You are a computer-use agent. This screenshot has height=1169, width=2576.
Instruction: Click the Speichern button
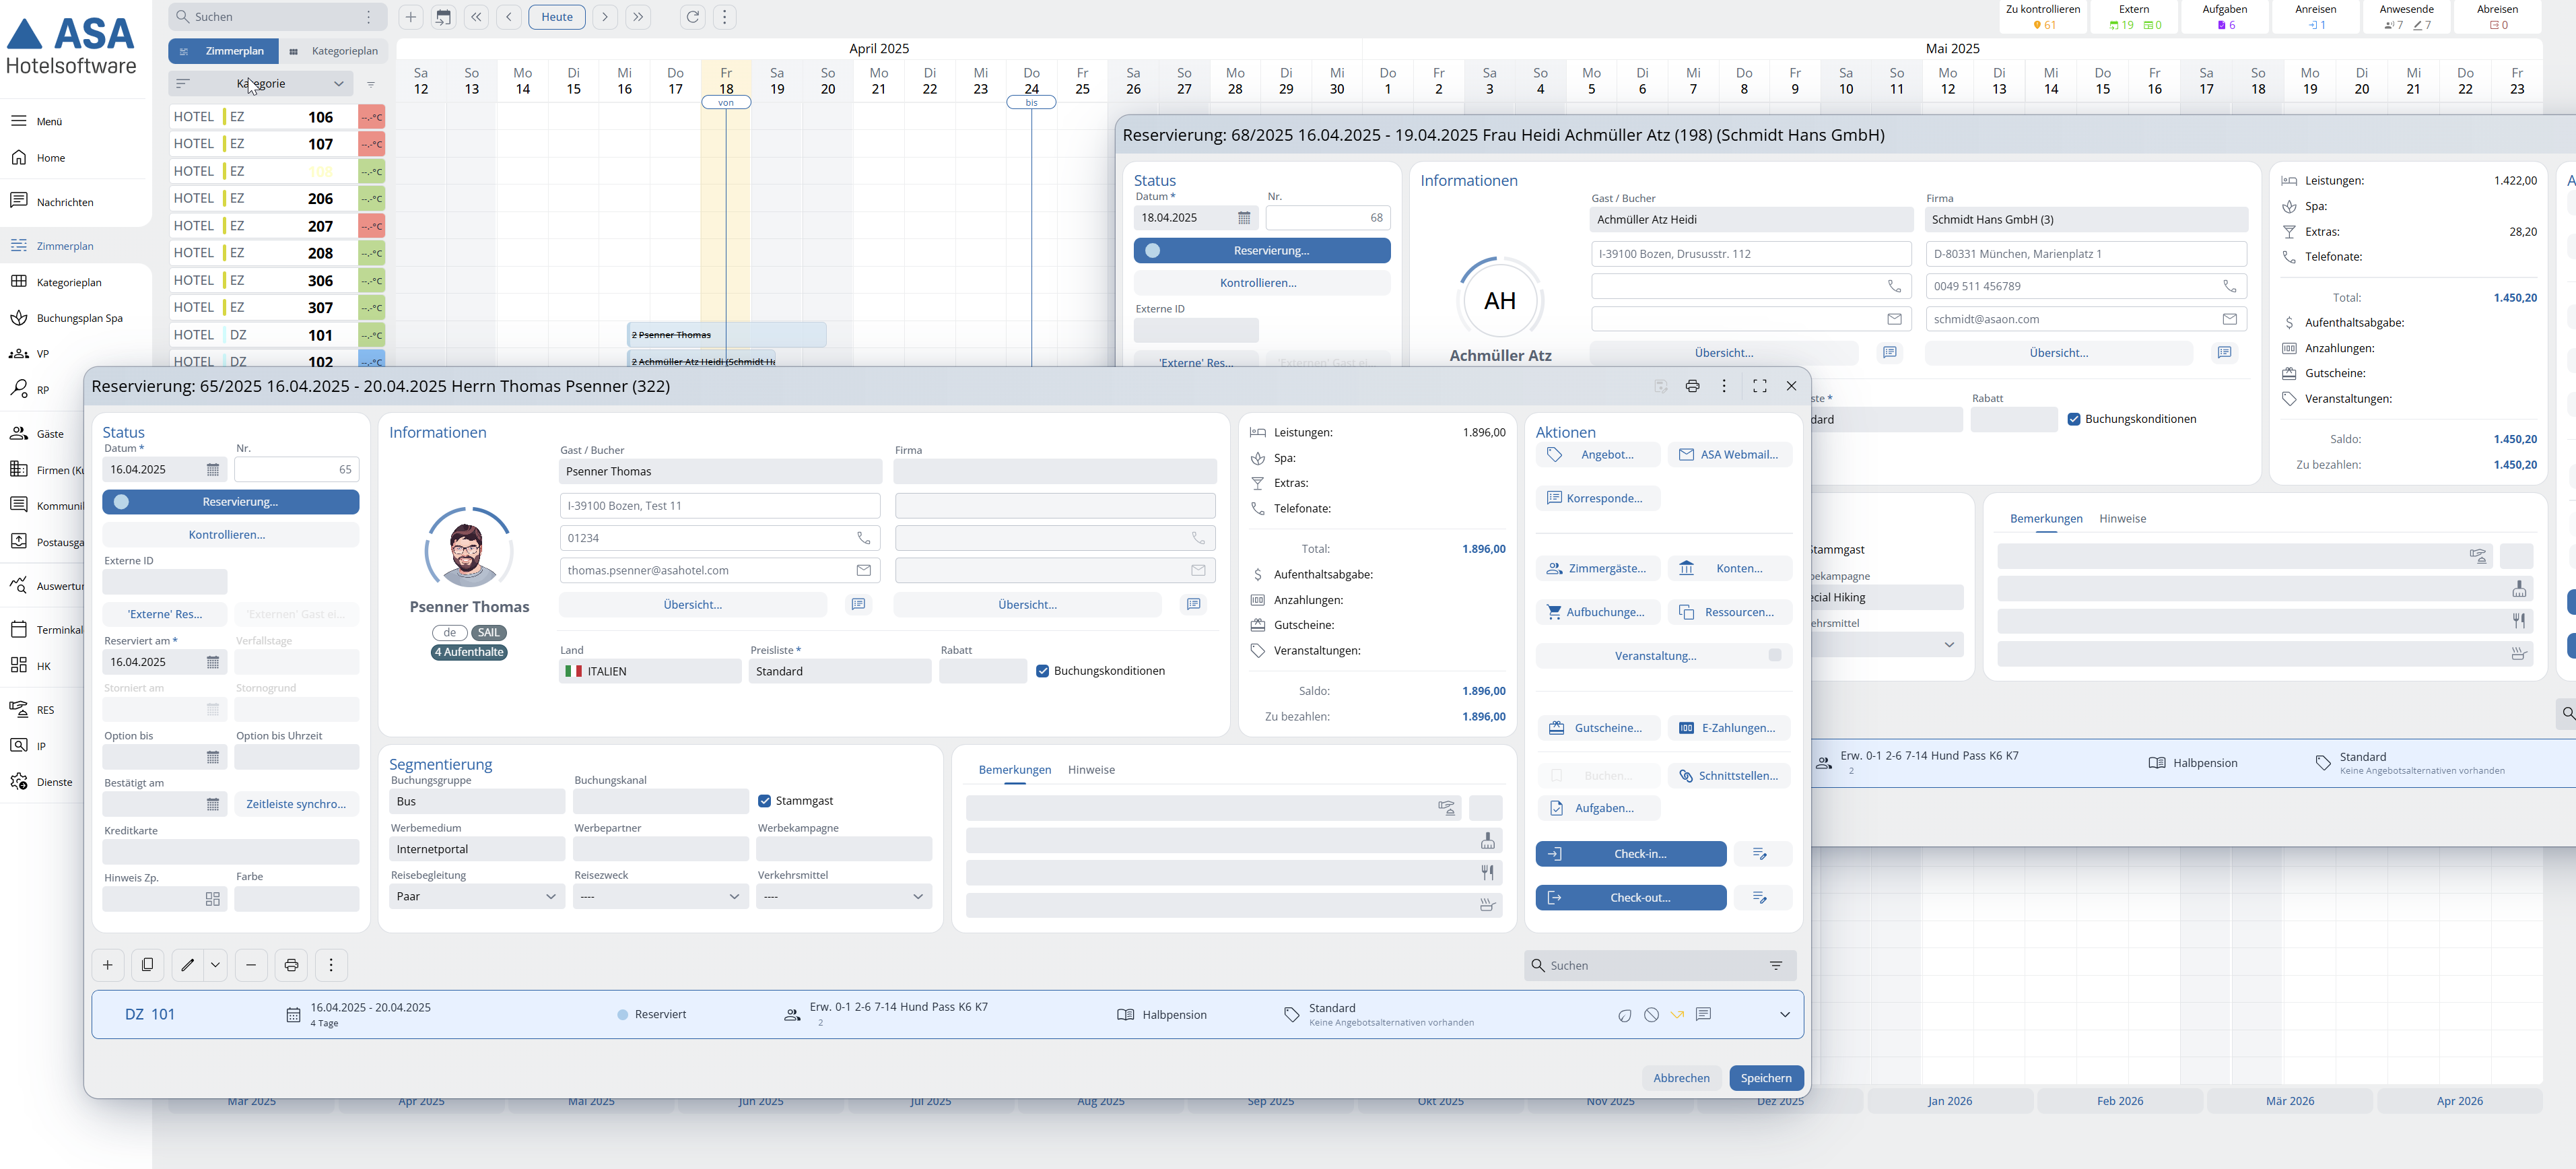pyautogui.click(x=1766, y=1078)
